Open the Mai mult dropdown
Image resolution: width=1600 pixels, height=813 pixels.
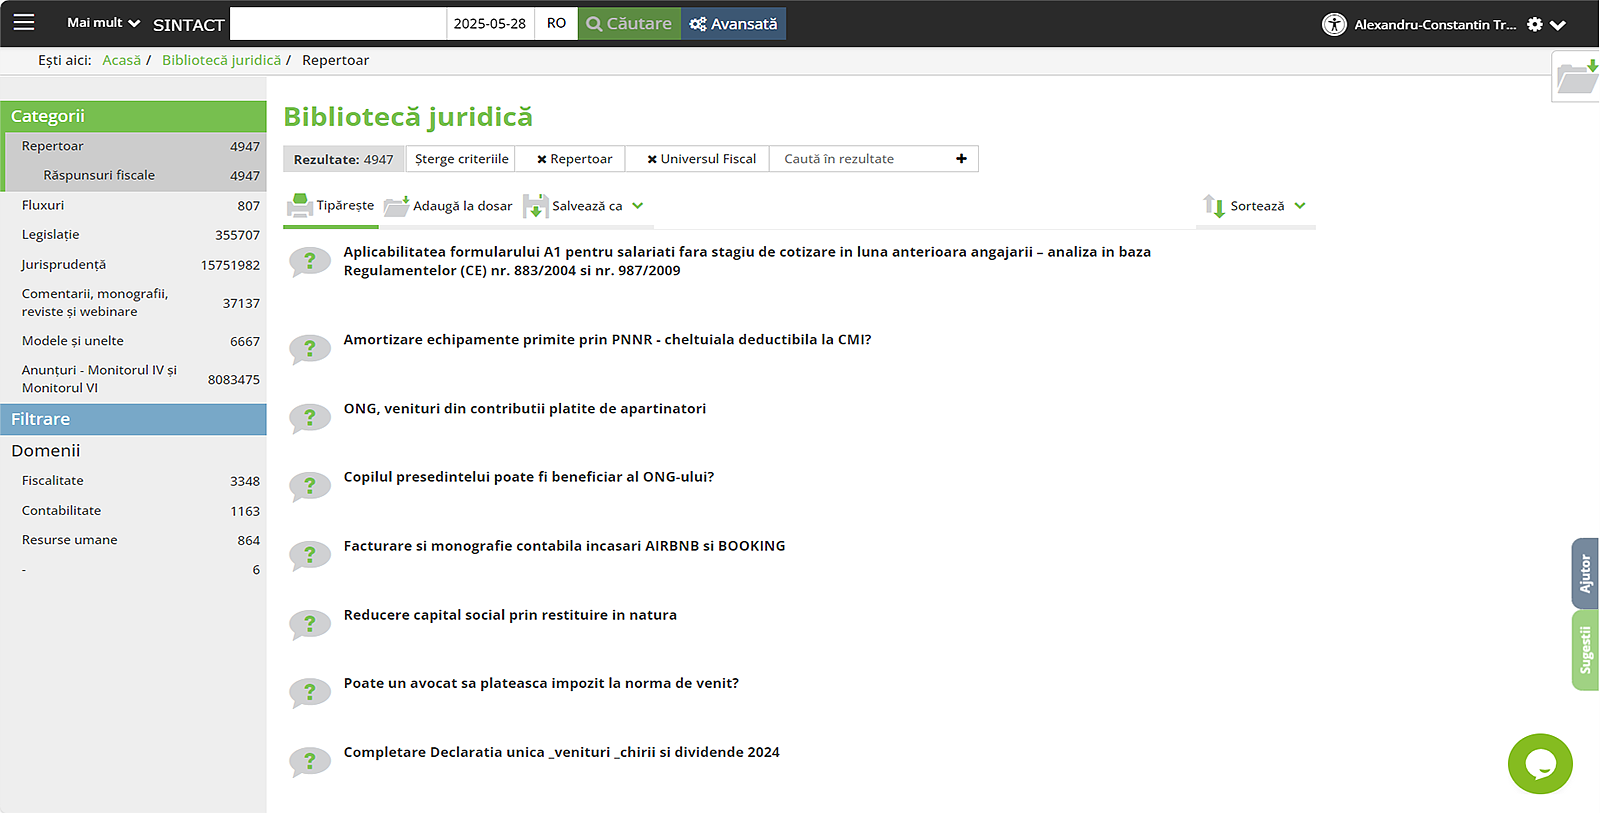[x=103, y=22]
